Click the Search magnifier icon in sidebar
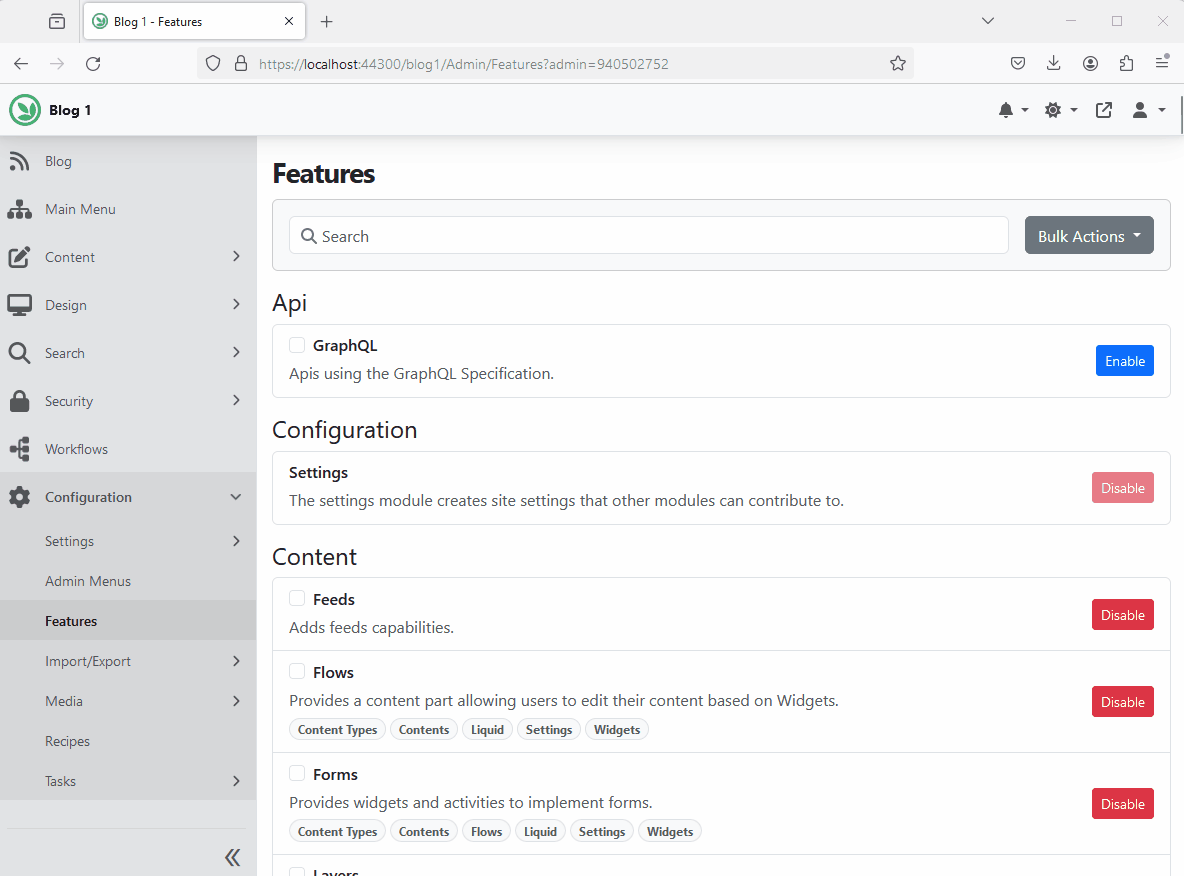The image size is (1184, 876). [x=19, y=353]
